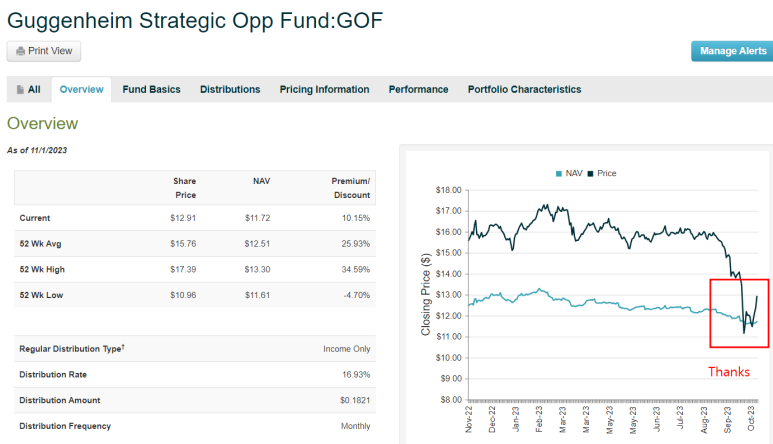Click the Print View button
773x444 pixels.
pyautogui.click(x=44, y=51)
